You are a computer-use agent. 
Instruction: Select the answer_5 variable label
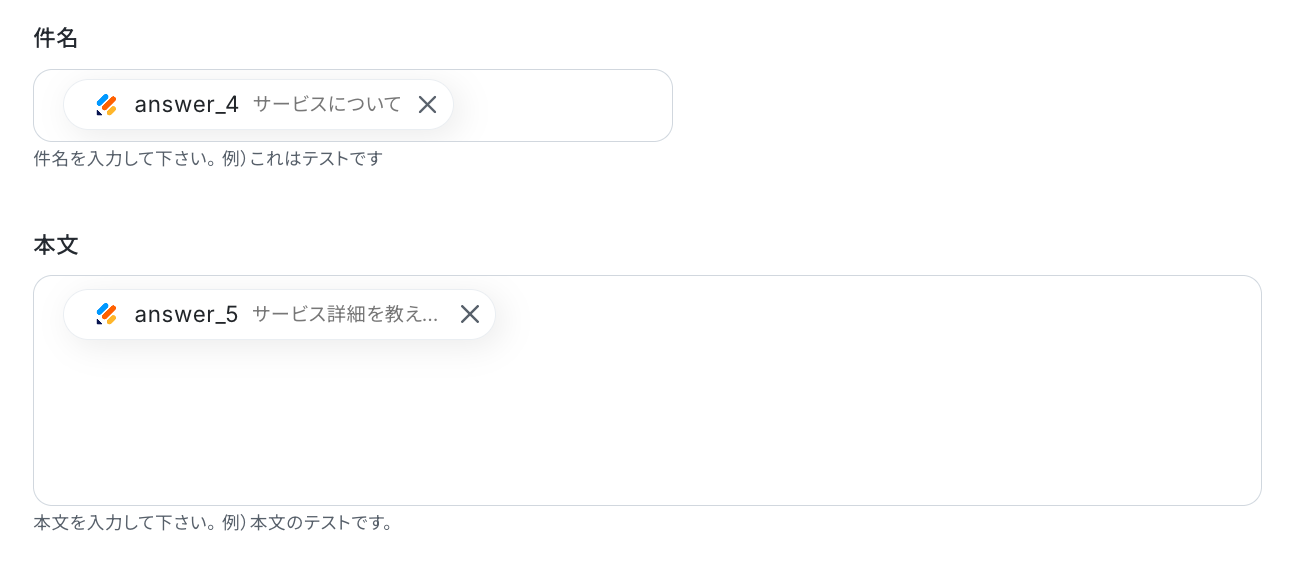pyautogui.click(x=186, y=314)
